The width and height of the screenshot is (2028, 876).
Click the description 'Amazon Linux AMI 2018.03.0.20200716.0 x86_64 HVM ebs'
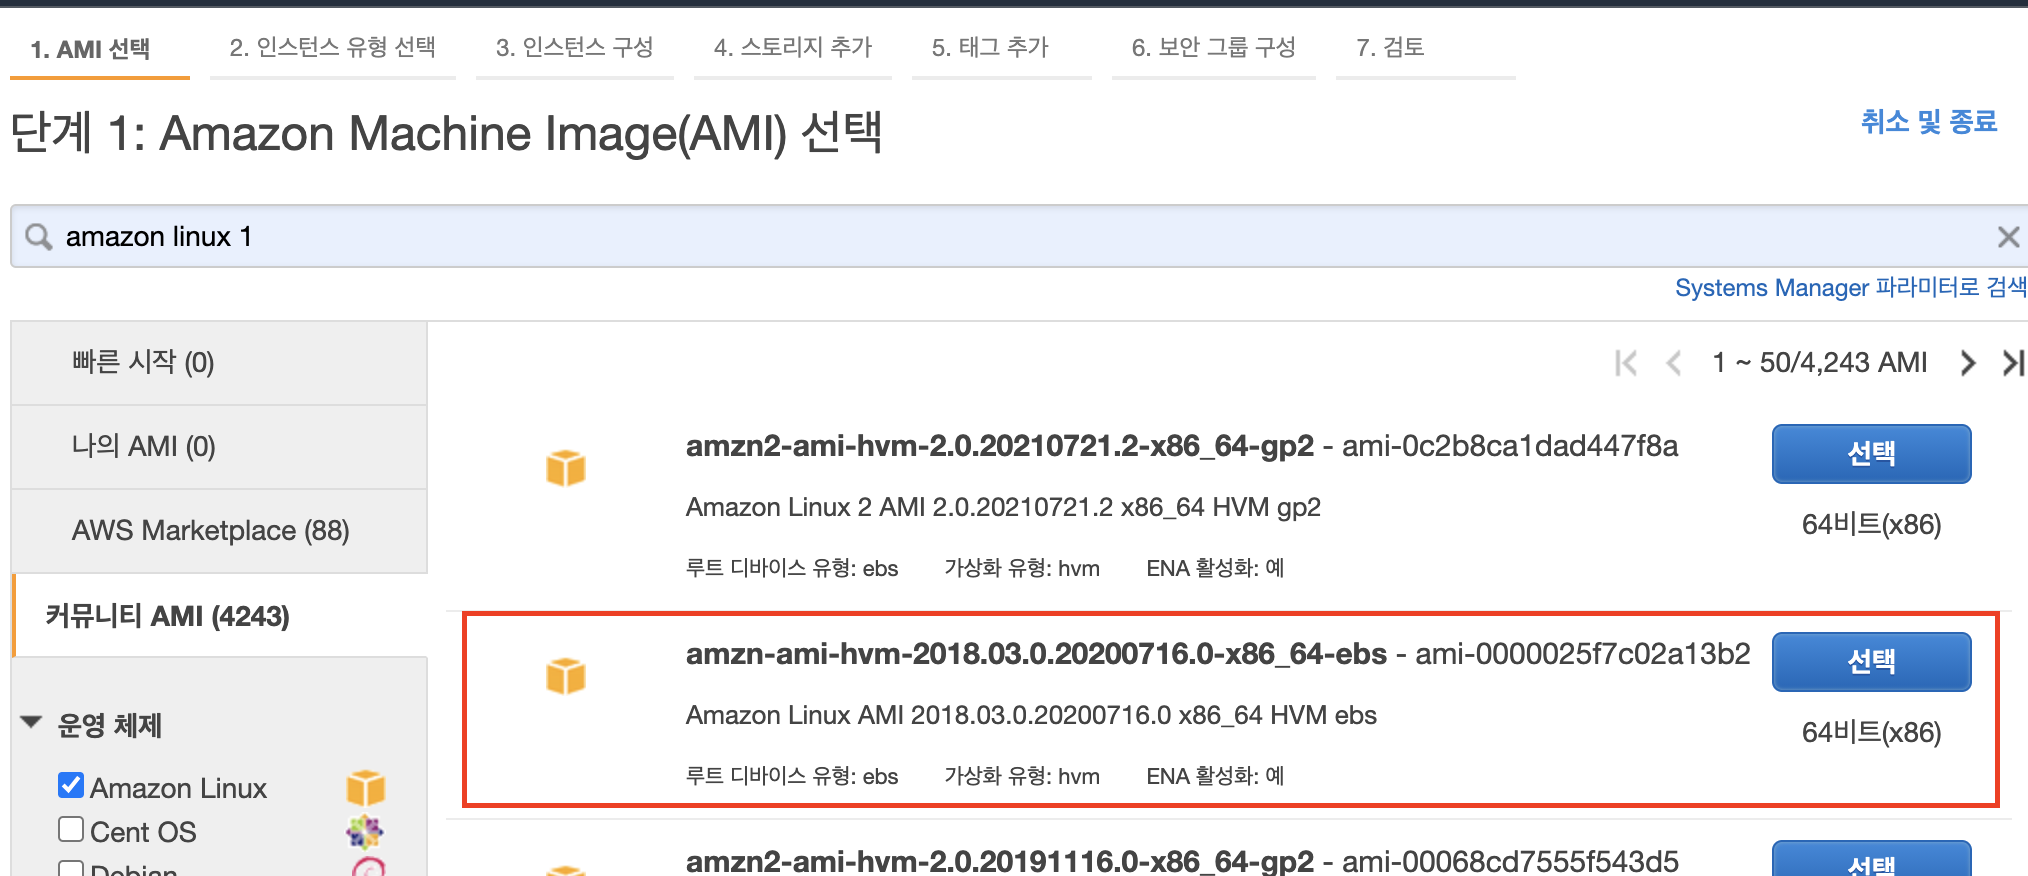tap(1031, 716)
